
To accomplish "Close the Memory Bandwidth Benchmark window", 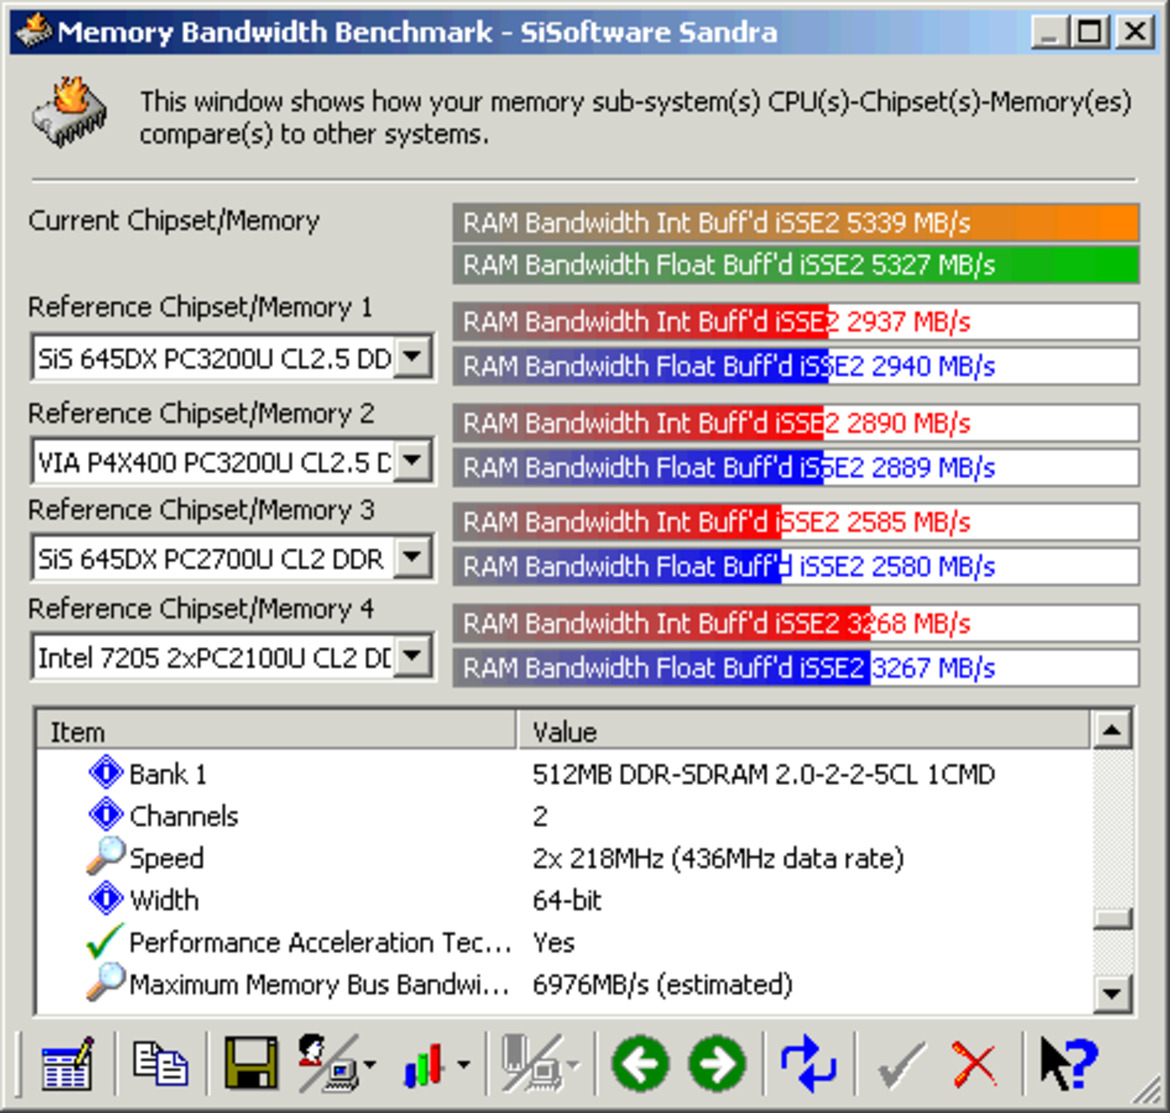I will point(1135,31).
